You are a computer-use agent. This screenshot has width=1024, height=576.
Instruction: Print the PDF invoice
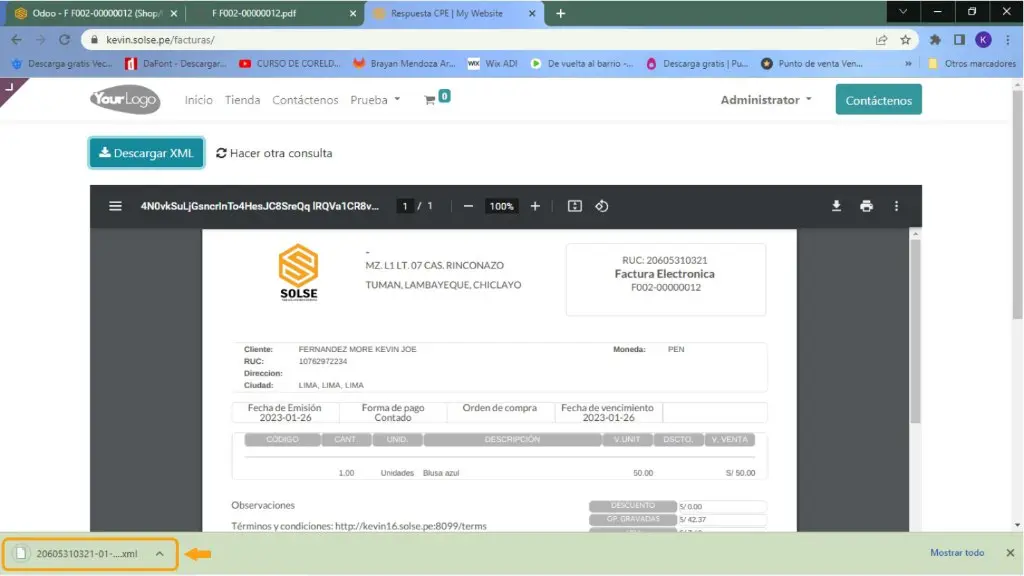[866, 206]
